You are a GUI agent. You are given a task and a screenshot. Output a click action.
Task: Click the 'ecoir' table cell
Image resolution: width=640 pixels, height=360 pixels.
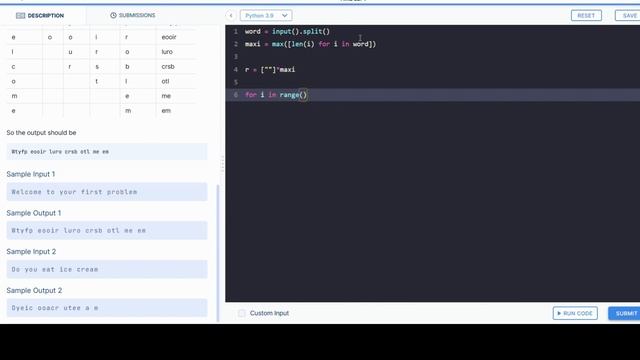[169, 37]
